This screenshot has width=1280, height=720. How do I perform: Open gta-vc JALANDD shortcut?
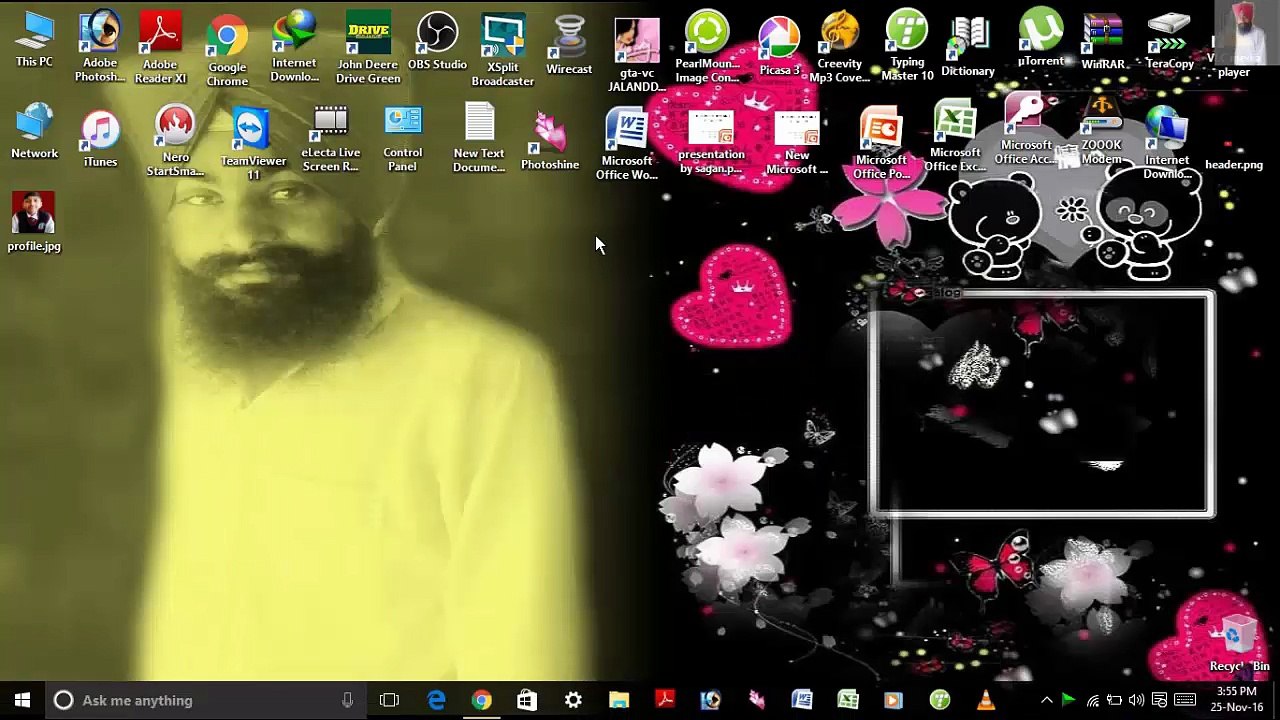(x=637, y=55)
